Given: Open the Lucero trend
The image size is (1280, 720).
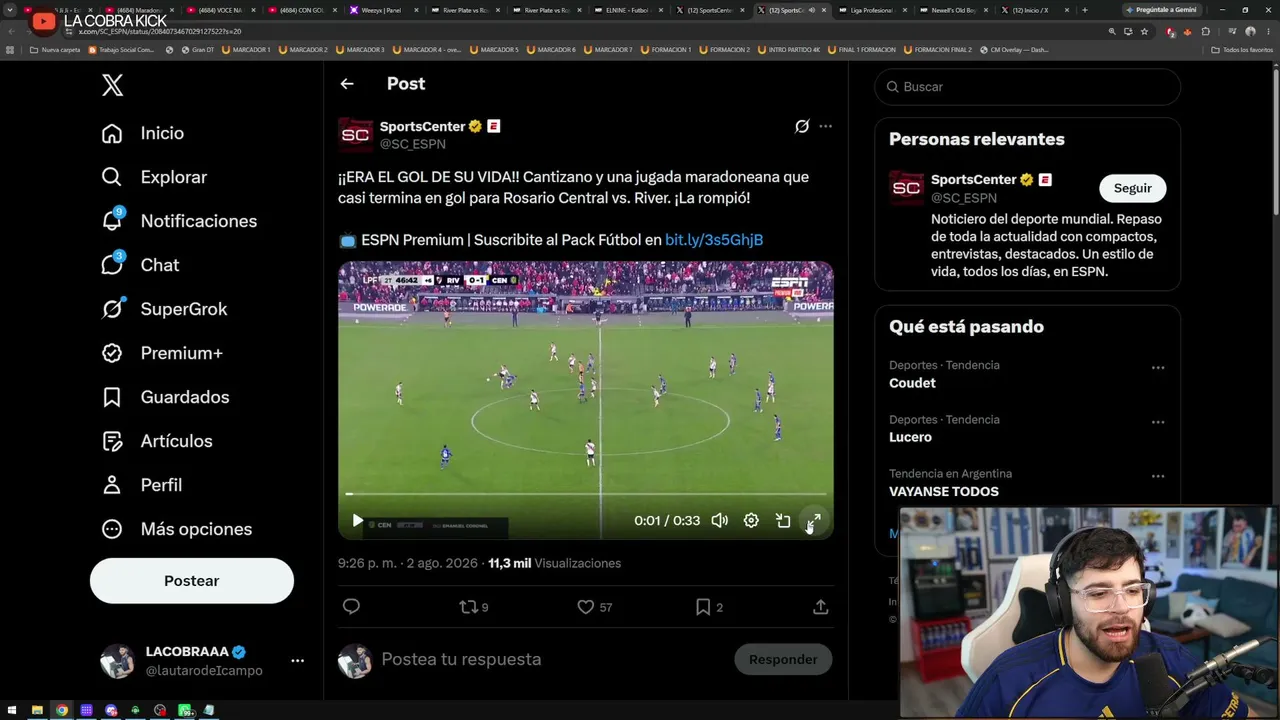Looking at the screenshot, I should click(910, 437).
